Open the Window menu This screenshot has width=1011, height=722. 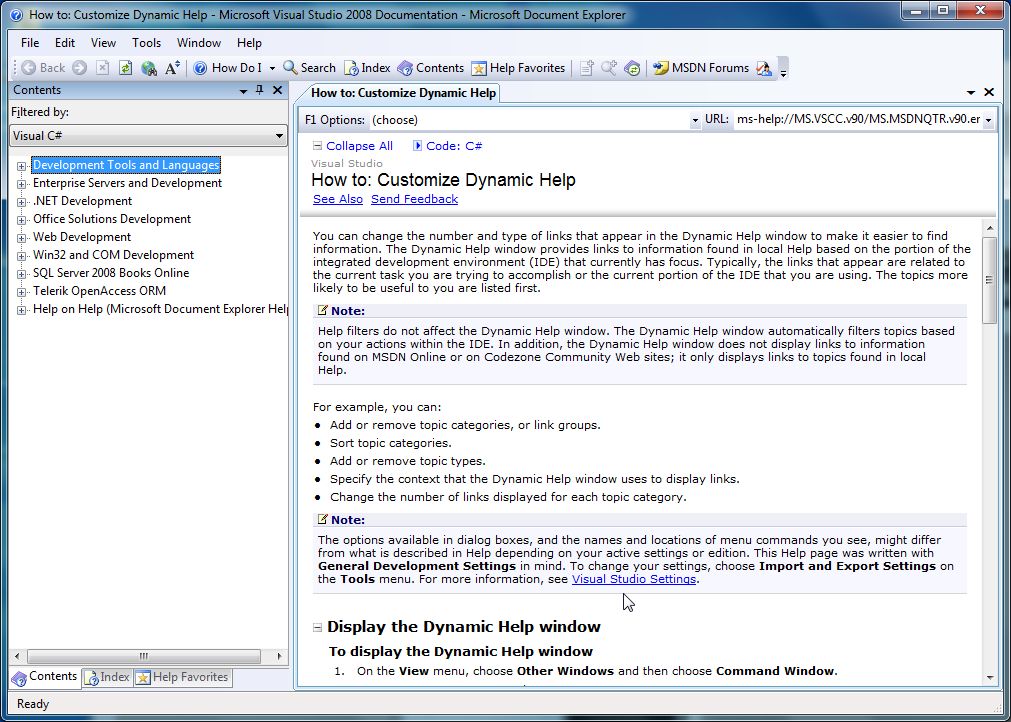pyautogui.click(x=199, y=43)
